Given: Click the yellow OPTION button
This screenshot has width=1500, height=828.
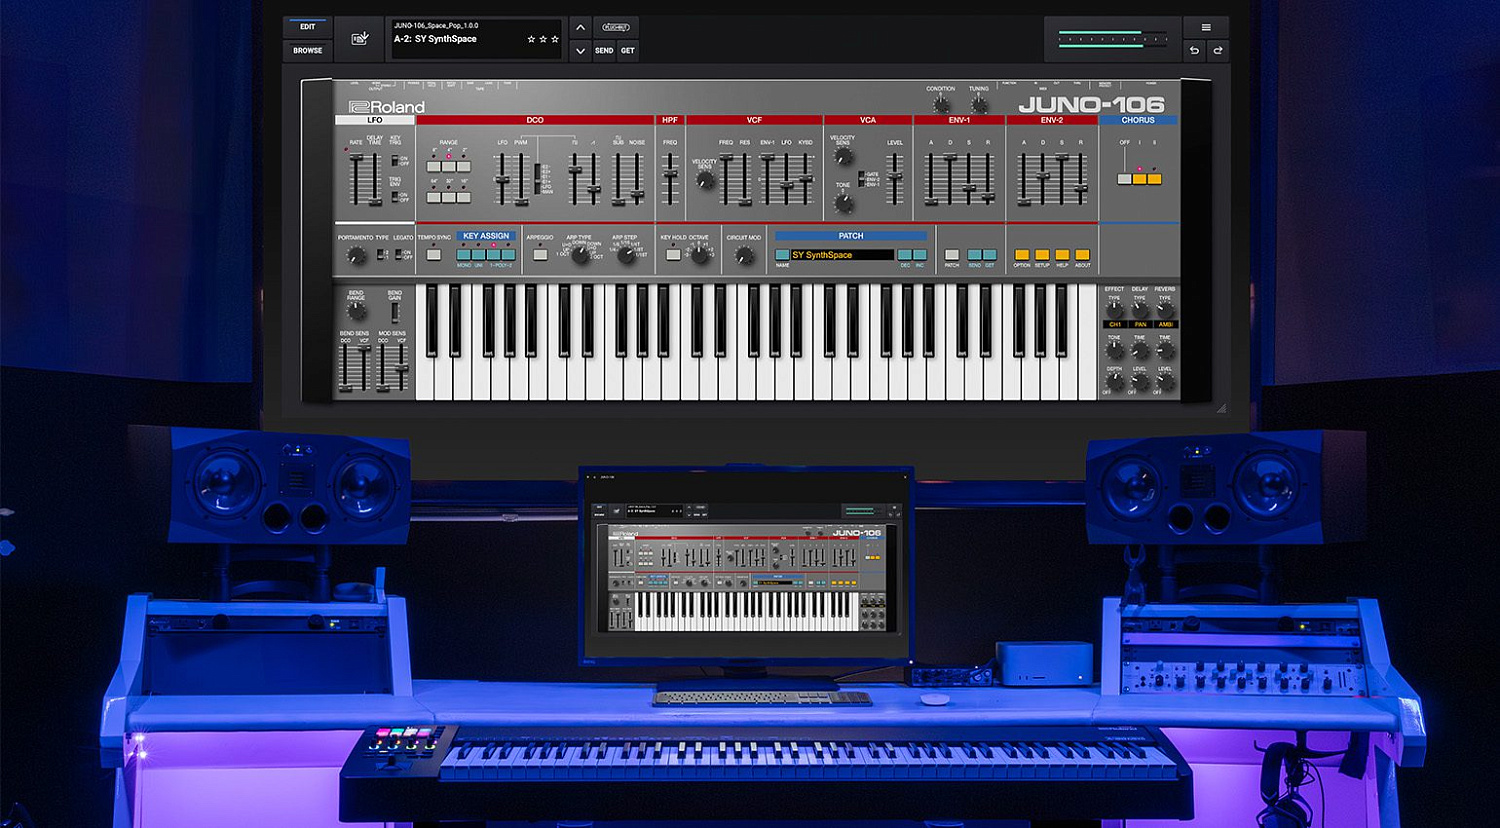Looking at the screenshot, I should tap(1022, 255).
